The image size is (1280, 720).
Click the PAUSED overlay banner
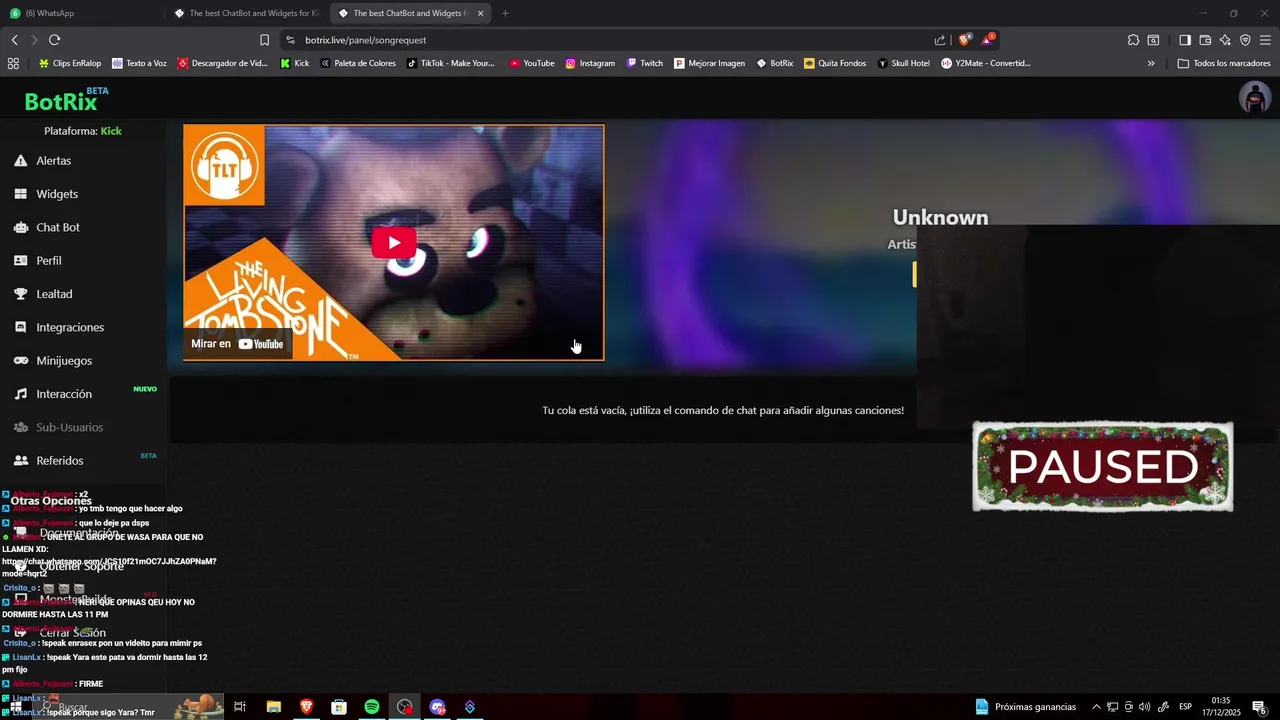[x=1103, y=466]
